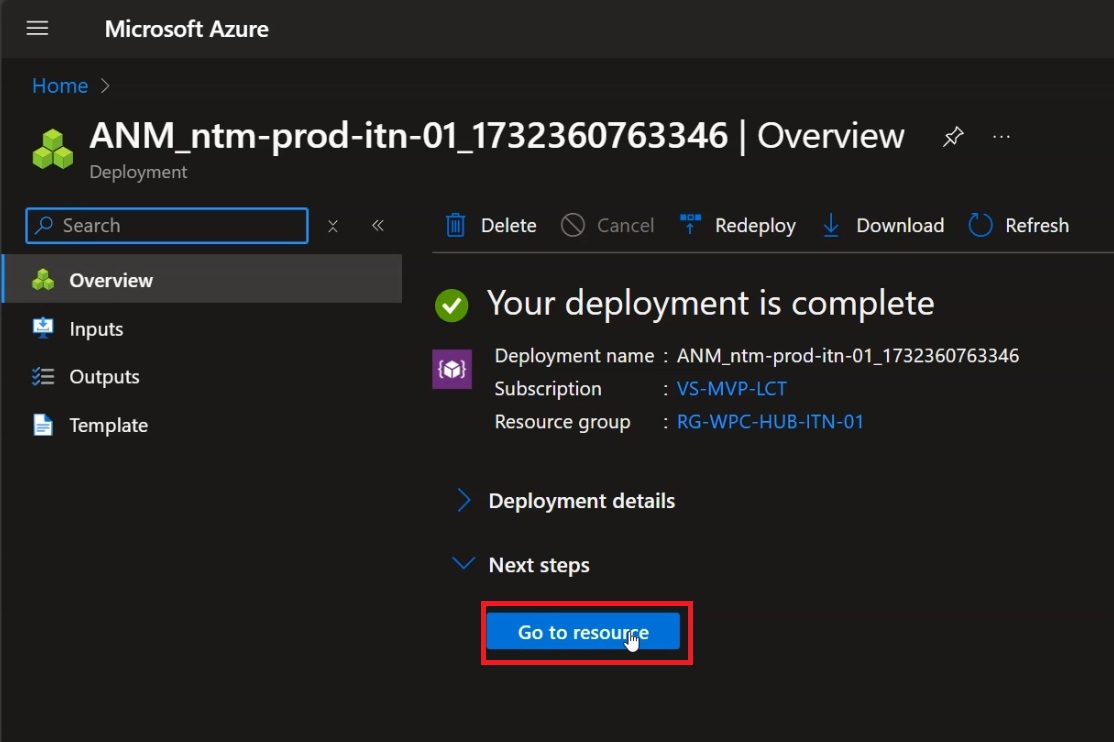Open the VS-MVP-LCT subscription link

coord(731,389)
